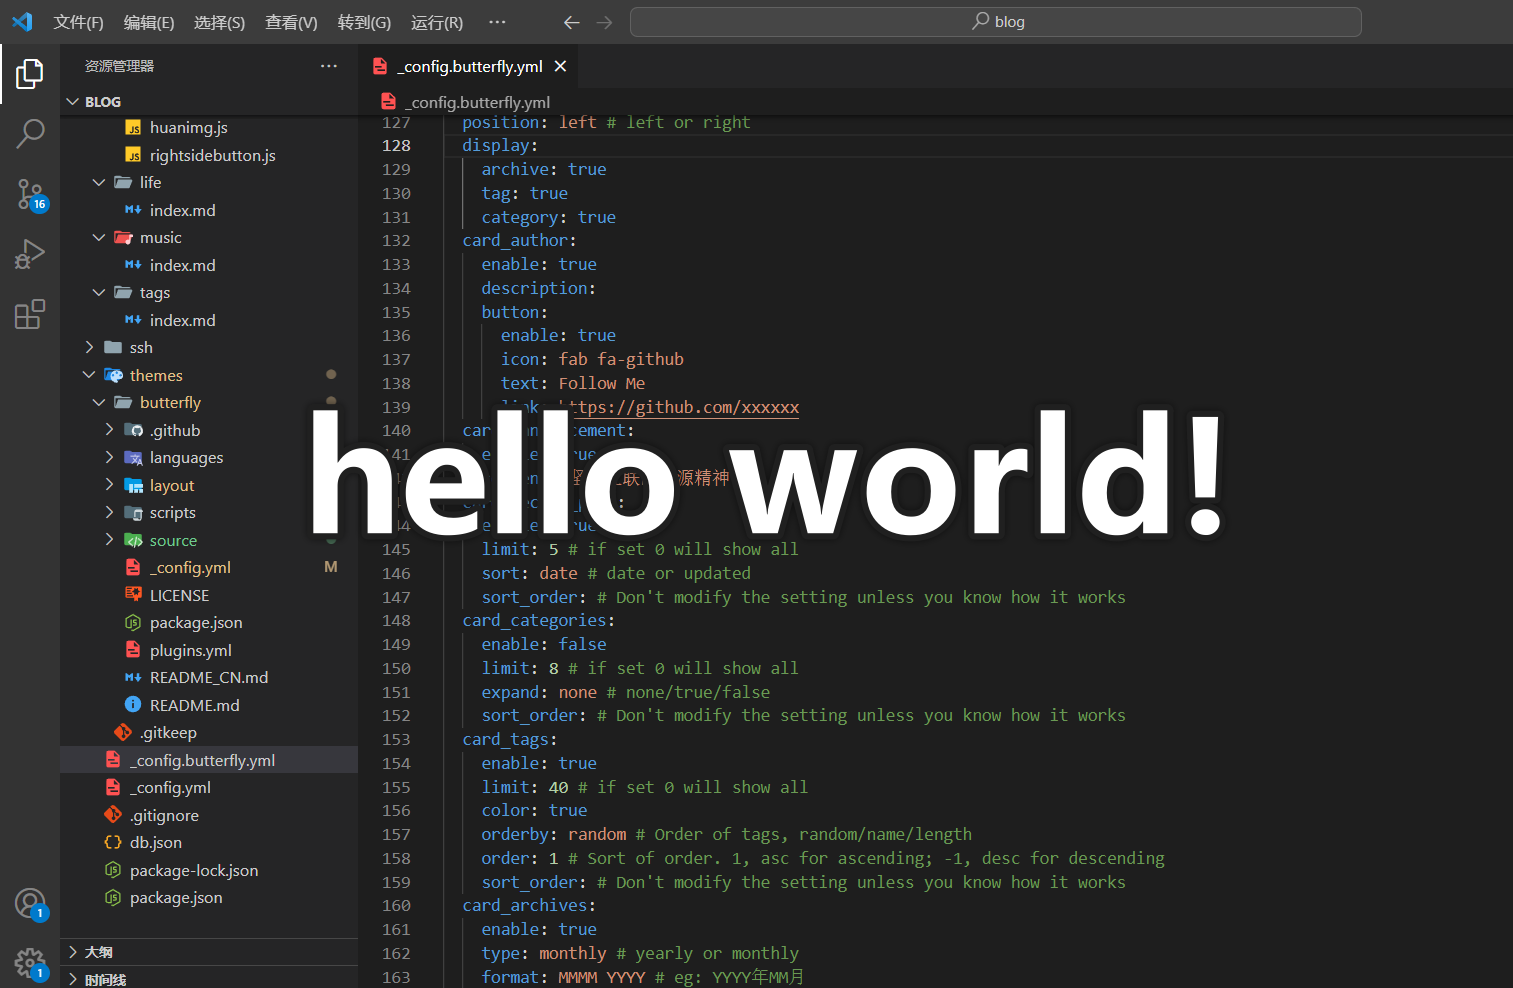Expand the ssh folder
Image resolution: width=1513 pixels, height=988 pixels.
coord(141,348)
